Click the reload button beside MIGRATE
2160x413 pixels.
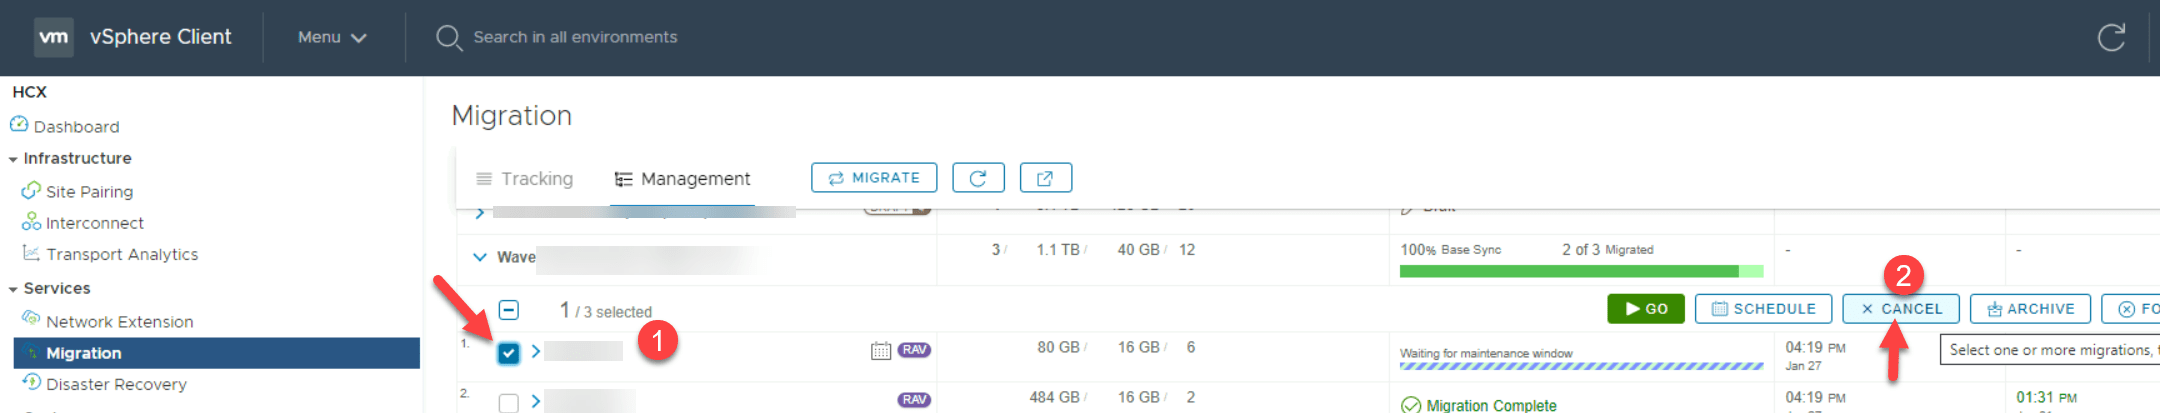(x=978, y=178)
